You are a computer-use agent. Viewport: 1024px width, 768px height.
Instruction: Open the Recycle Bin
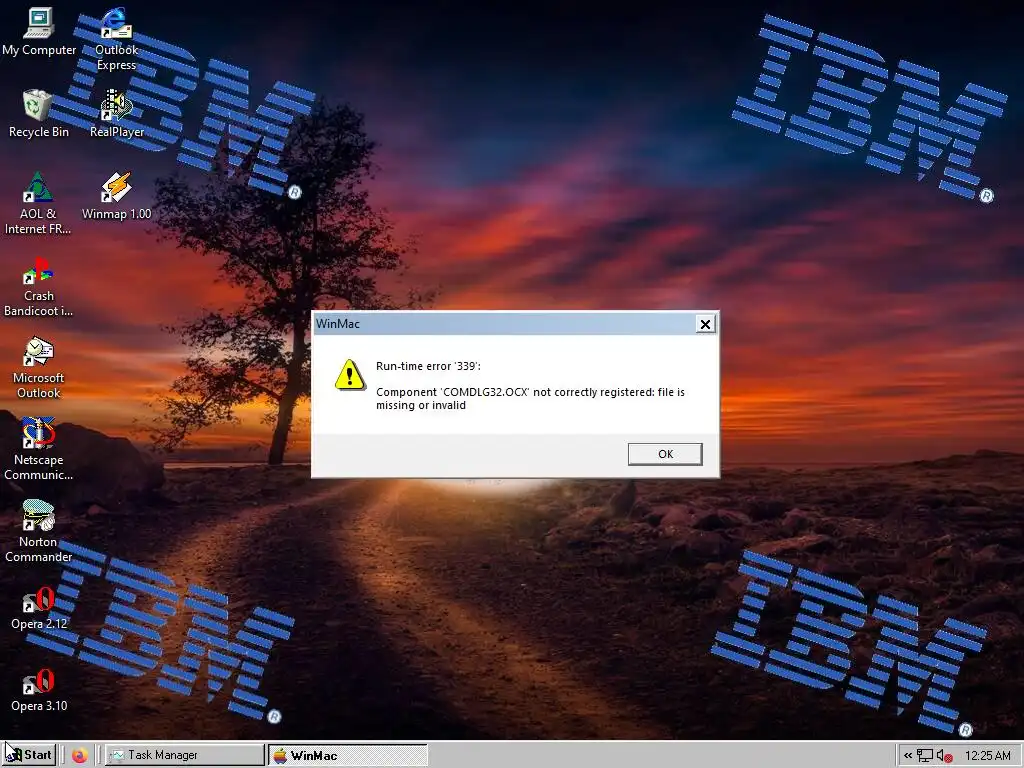39,114
